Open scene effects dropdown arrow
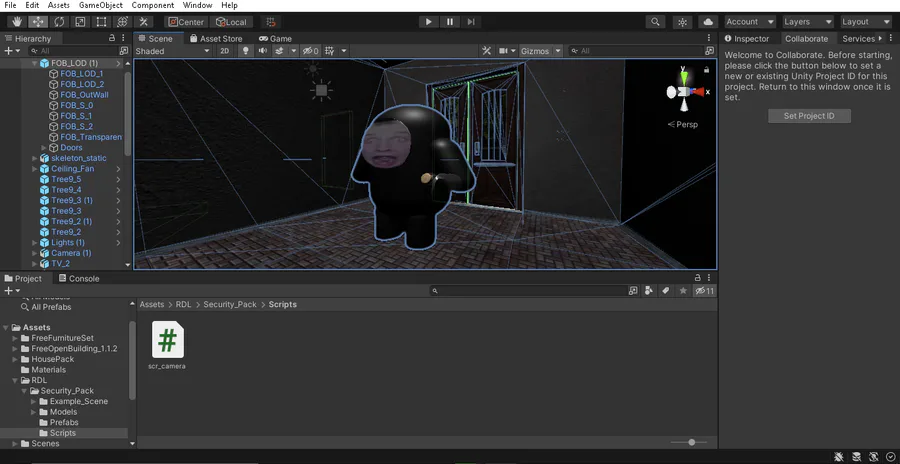The image size is (900, 464). tap(294, 51)
